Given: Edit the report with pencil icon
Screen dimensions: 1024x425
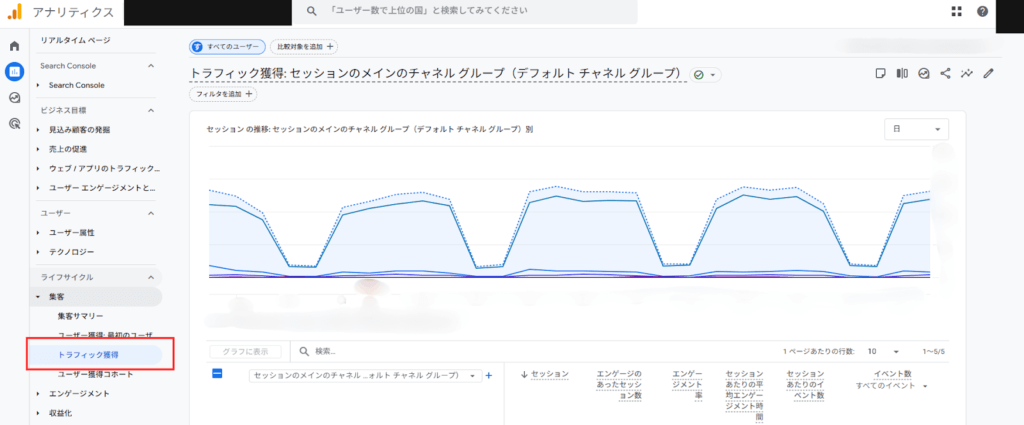Looking at the screenshot, I should point(988,74).
